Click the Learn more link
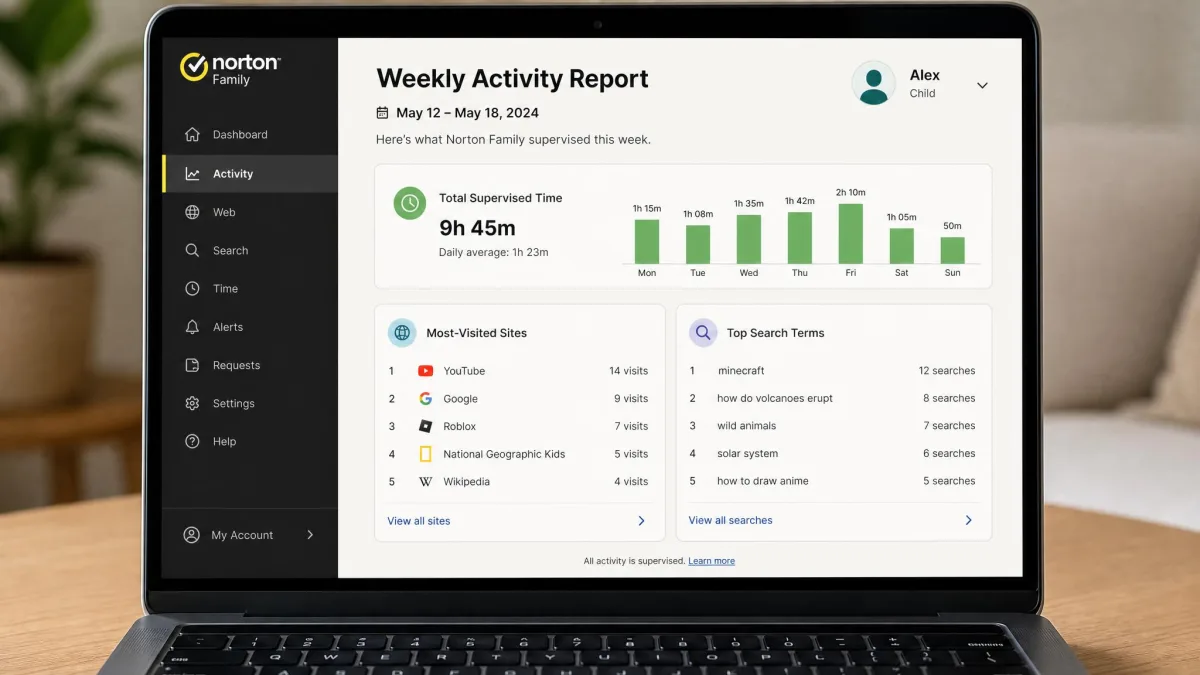1200x675 pixels. point(711,561)
